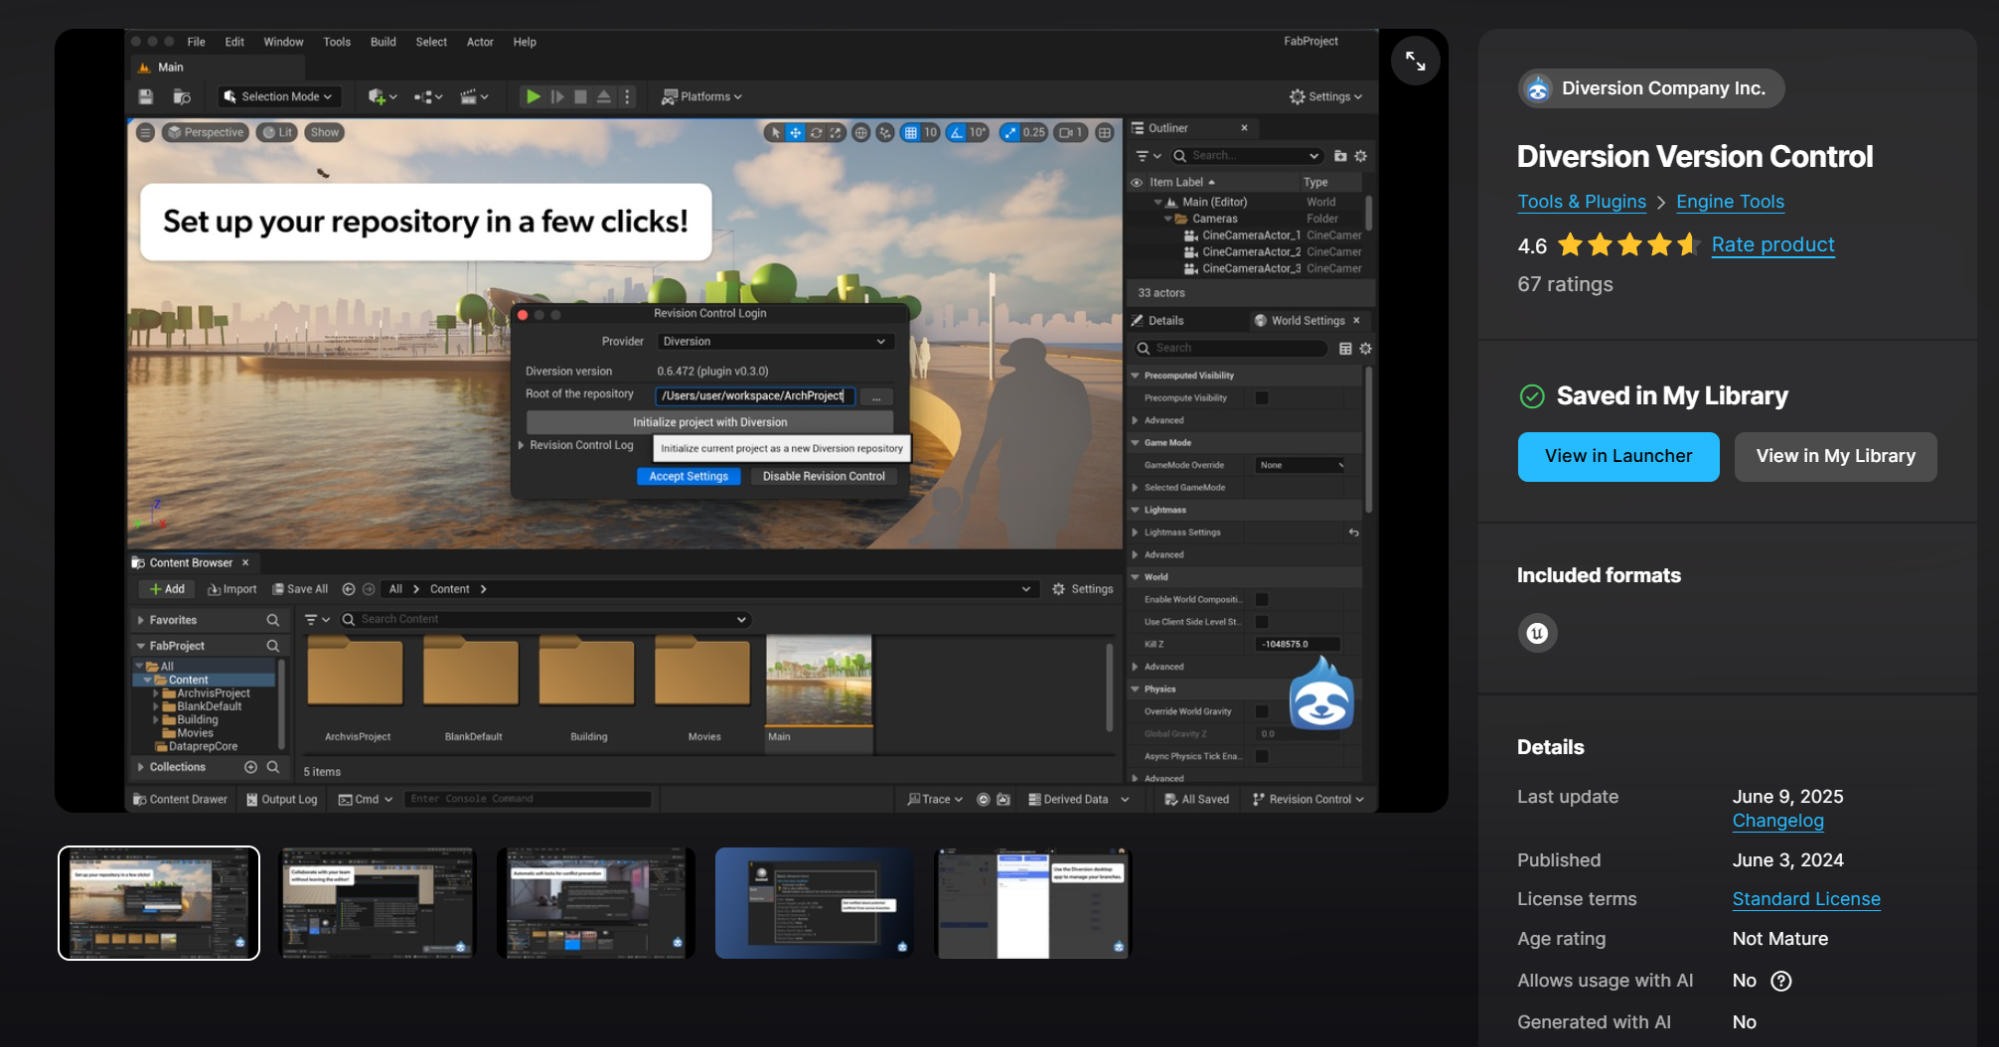This screenshot has width=1999, height=1048.
Task: Click the Diversion Company publisher badge
Action: 1650,88
